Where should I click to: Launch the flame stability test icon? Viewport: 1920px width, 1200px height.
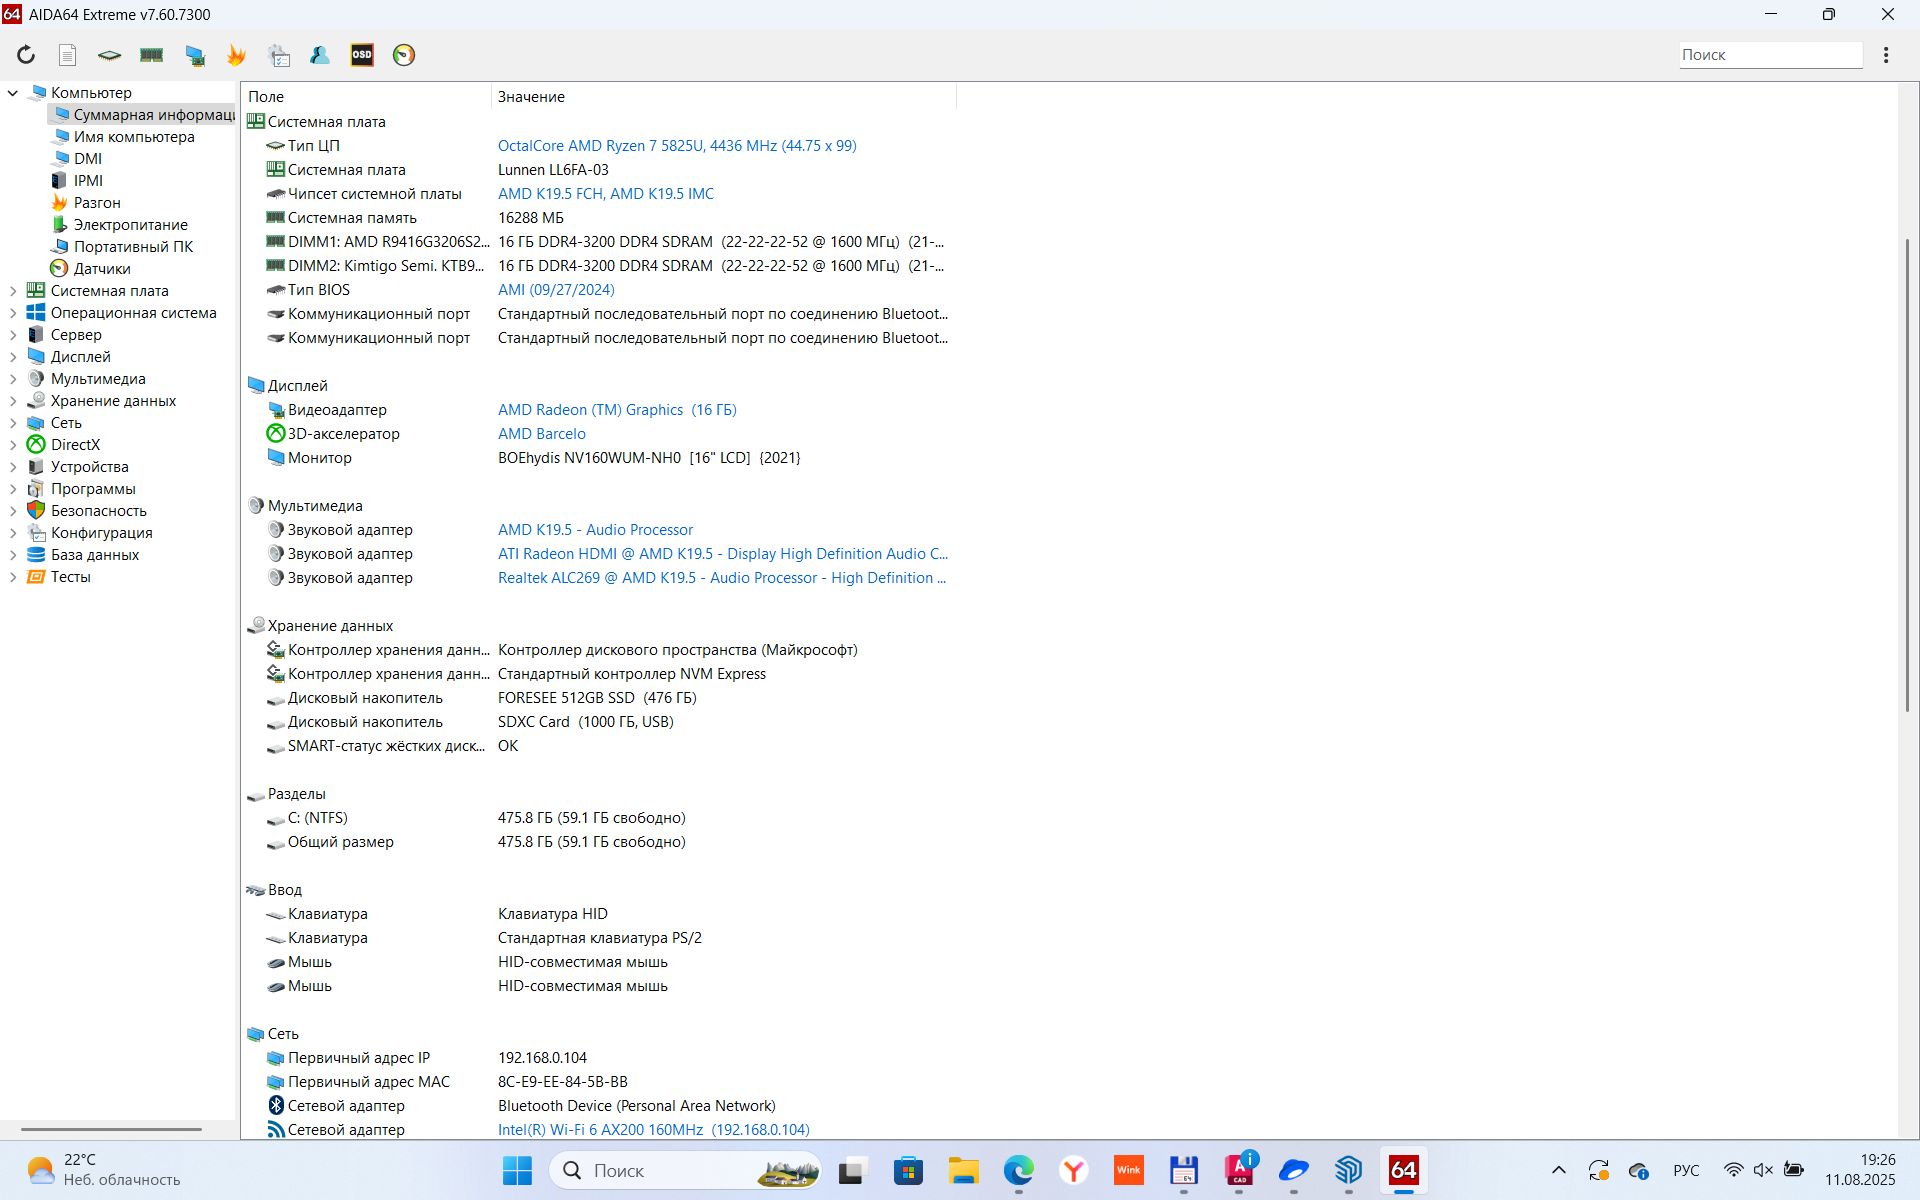pyautogui.click(x=237, y=55)
